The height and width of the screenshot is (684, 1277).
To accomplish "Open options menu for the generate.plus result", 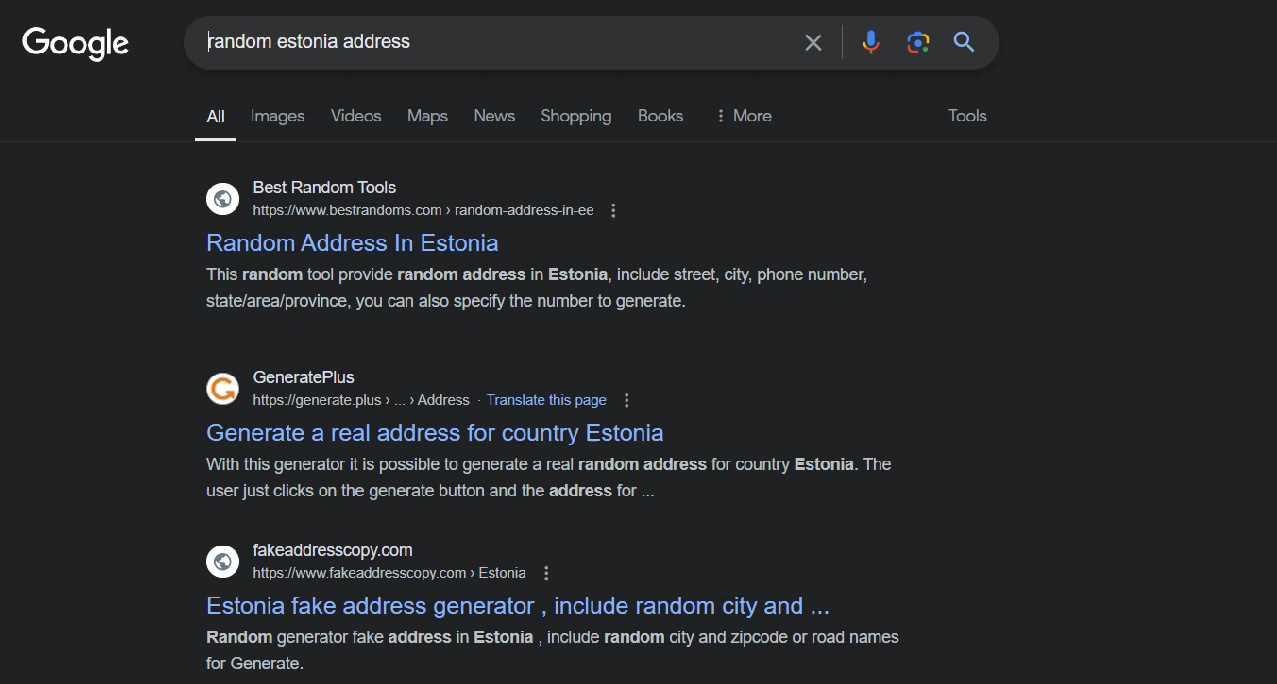I will (627, 400).
